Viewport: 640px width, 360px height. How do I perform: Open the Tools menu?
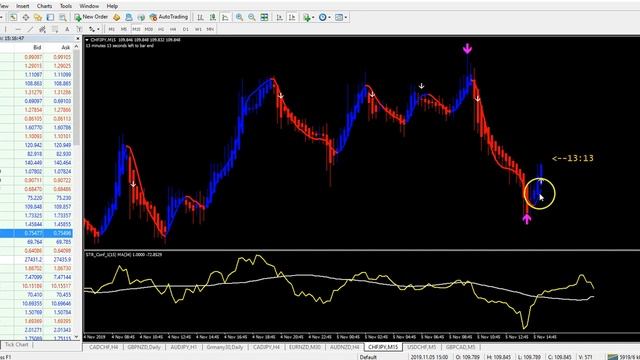pos(66,6)
